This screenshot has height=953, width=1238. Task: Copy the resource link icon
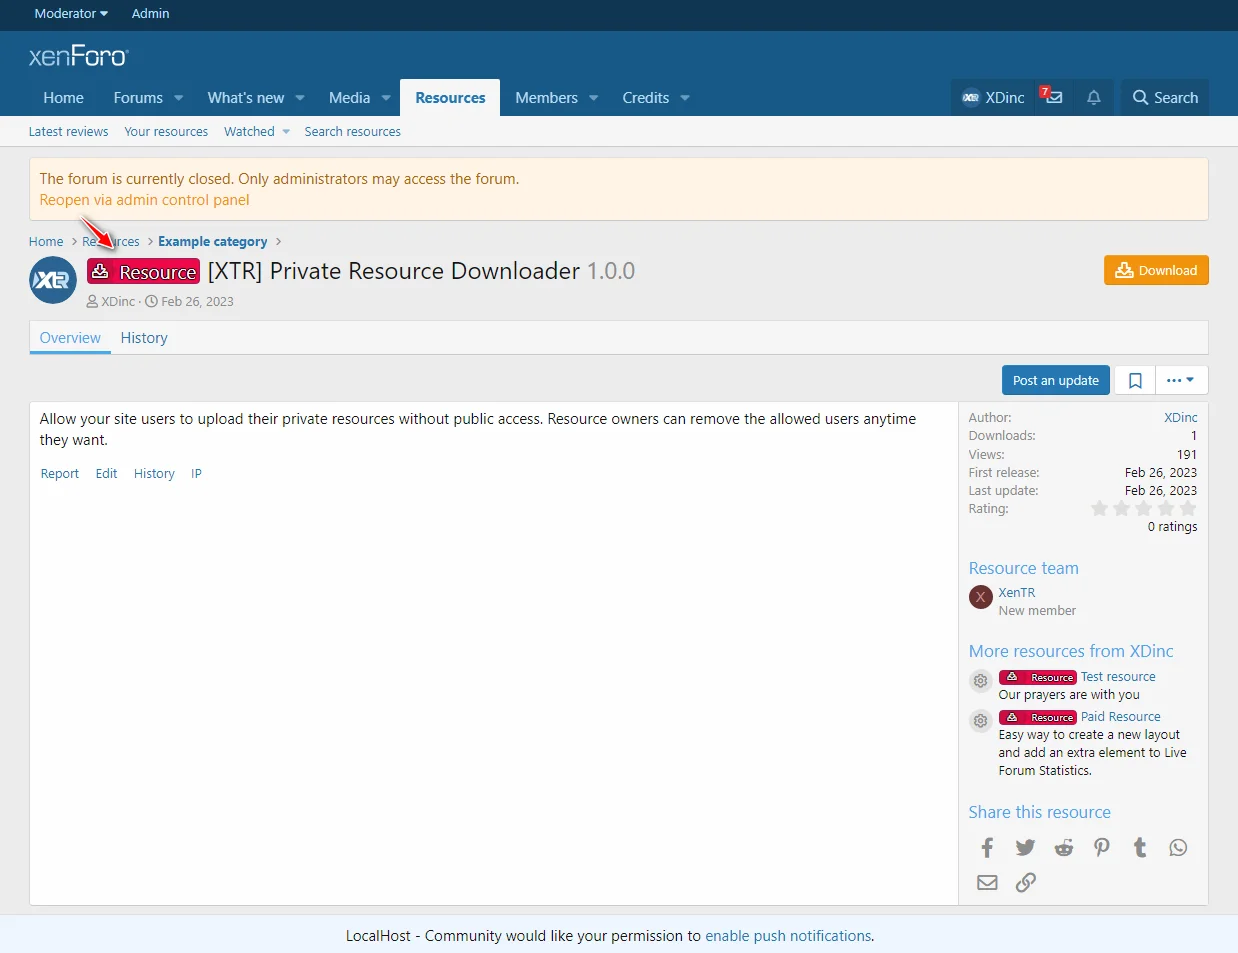1025,882
